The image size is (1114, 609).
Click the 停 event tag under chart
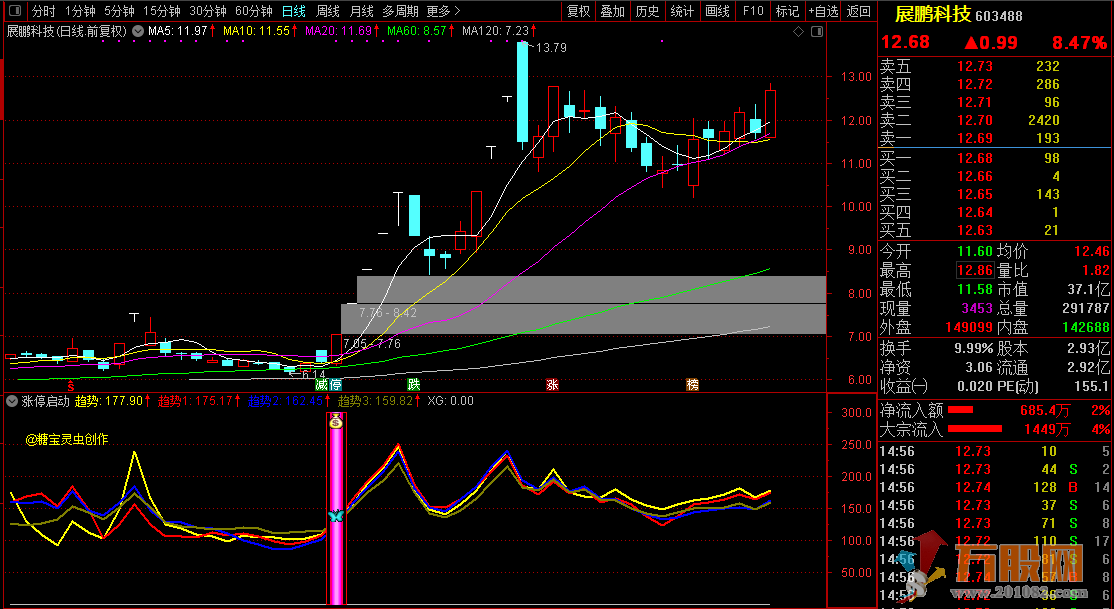pyautogui.click(x=335, y=385)
